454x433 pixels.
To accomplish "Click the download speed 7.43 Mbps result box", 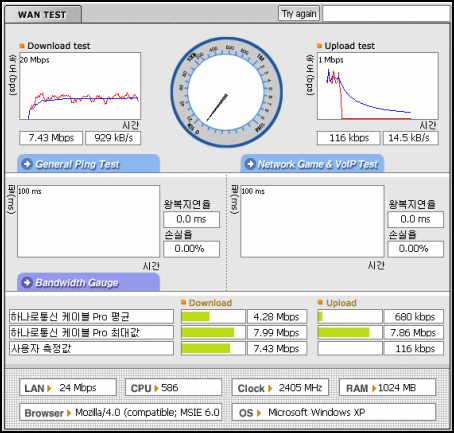I will 51,138.
